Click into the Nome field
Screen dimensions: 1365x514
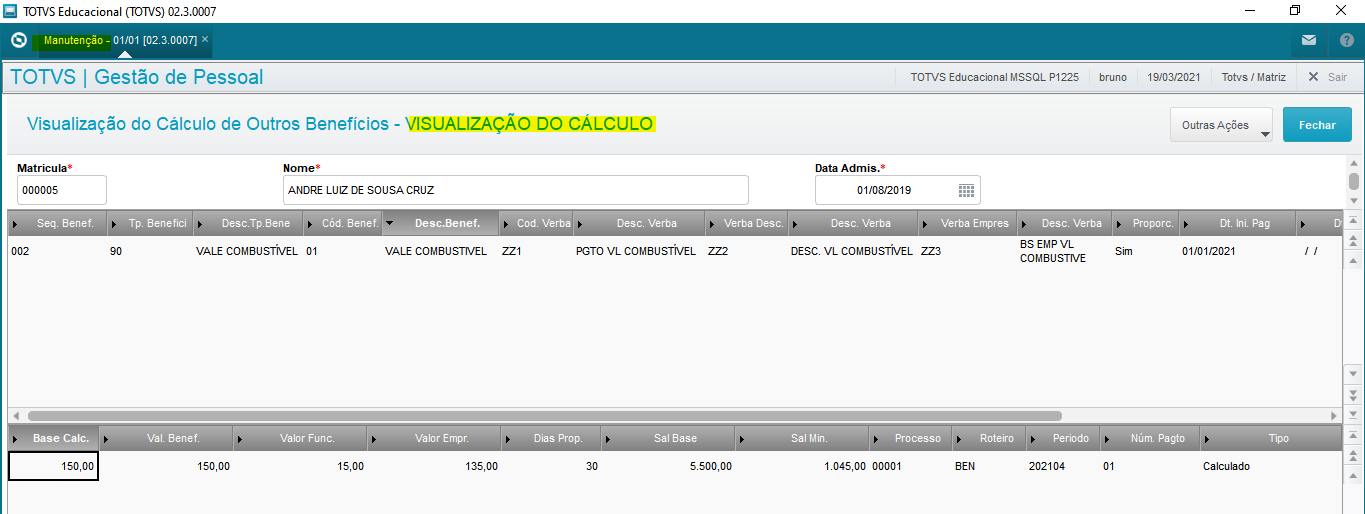click(x=516, y=190)
